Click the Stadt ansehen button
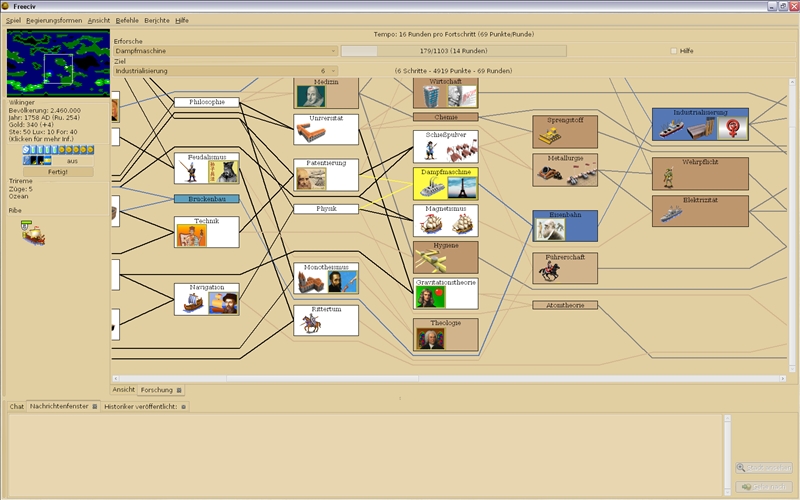Viewport: 800px width, 500px height. (764, 468)
